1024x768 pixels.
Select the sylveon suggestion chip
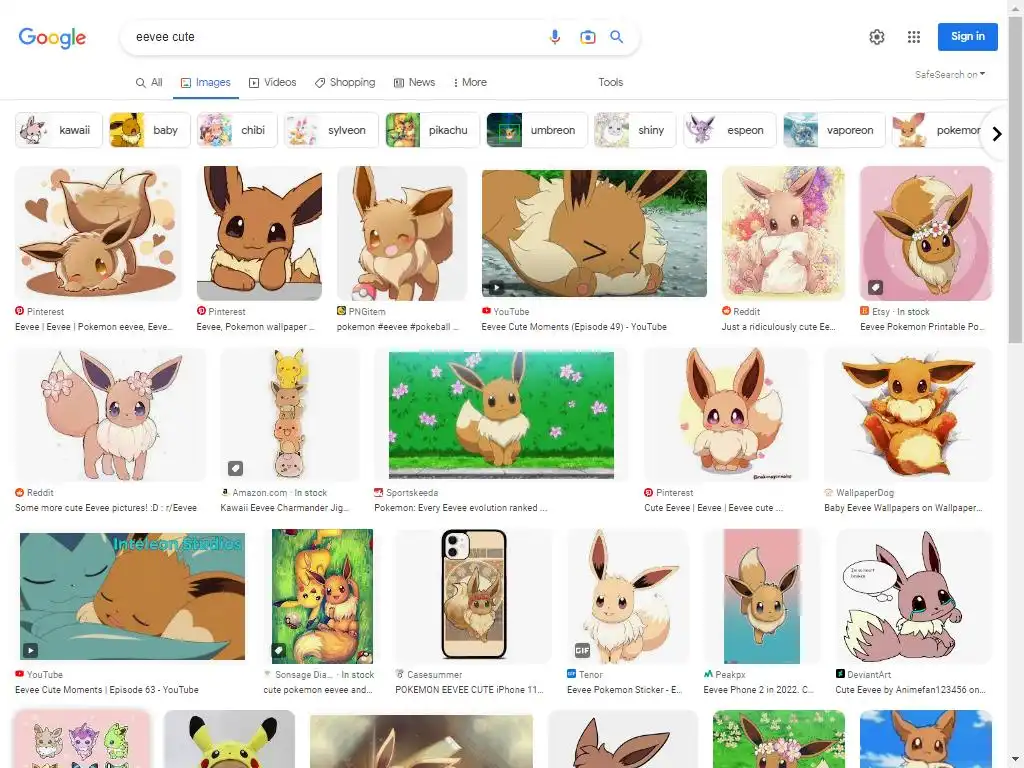pyautogui.click(x=331, y=130)
